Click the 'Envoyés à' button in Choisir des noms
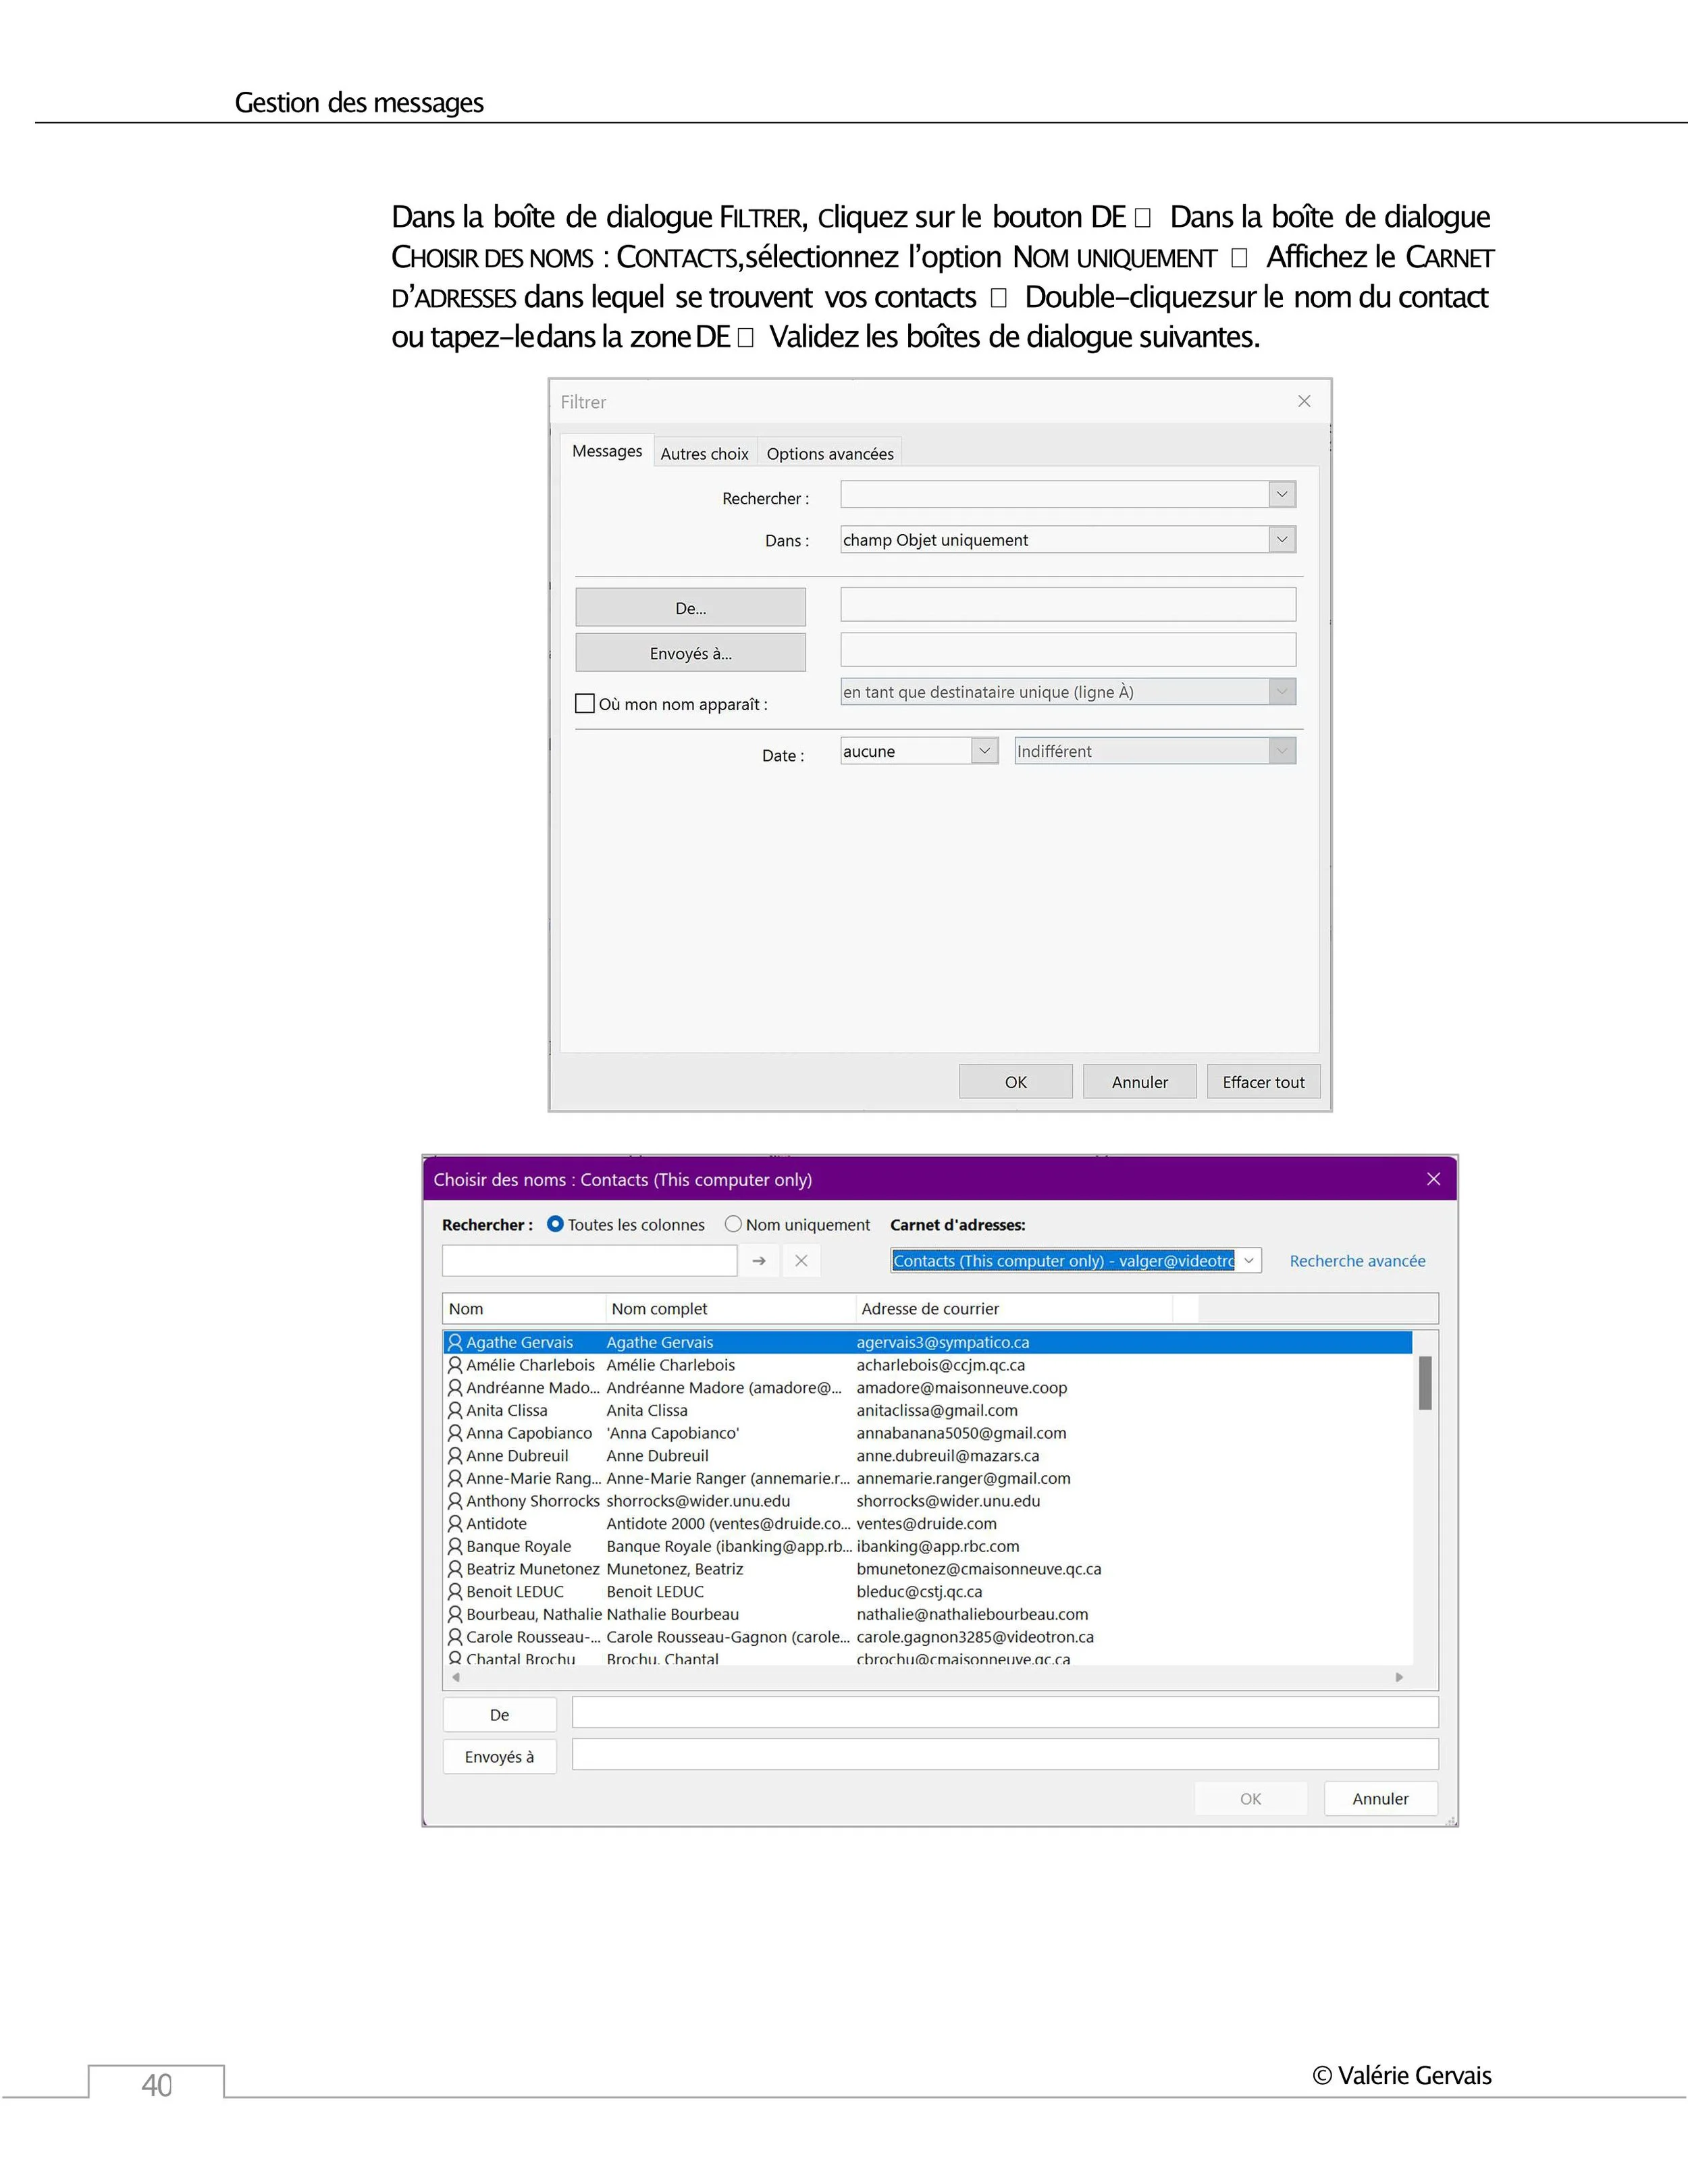 tap(500, 1756)
